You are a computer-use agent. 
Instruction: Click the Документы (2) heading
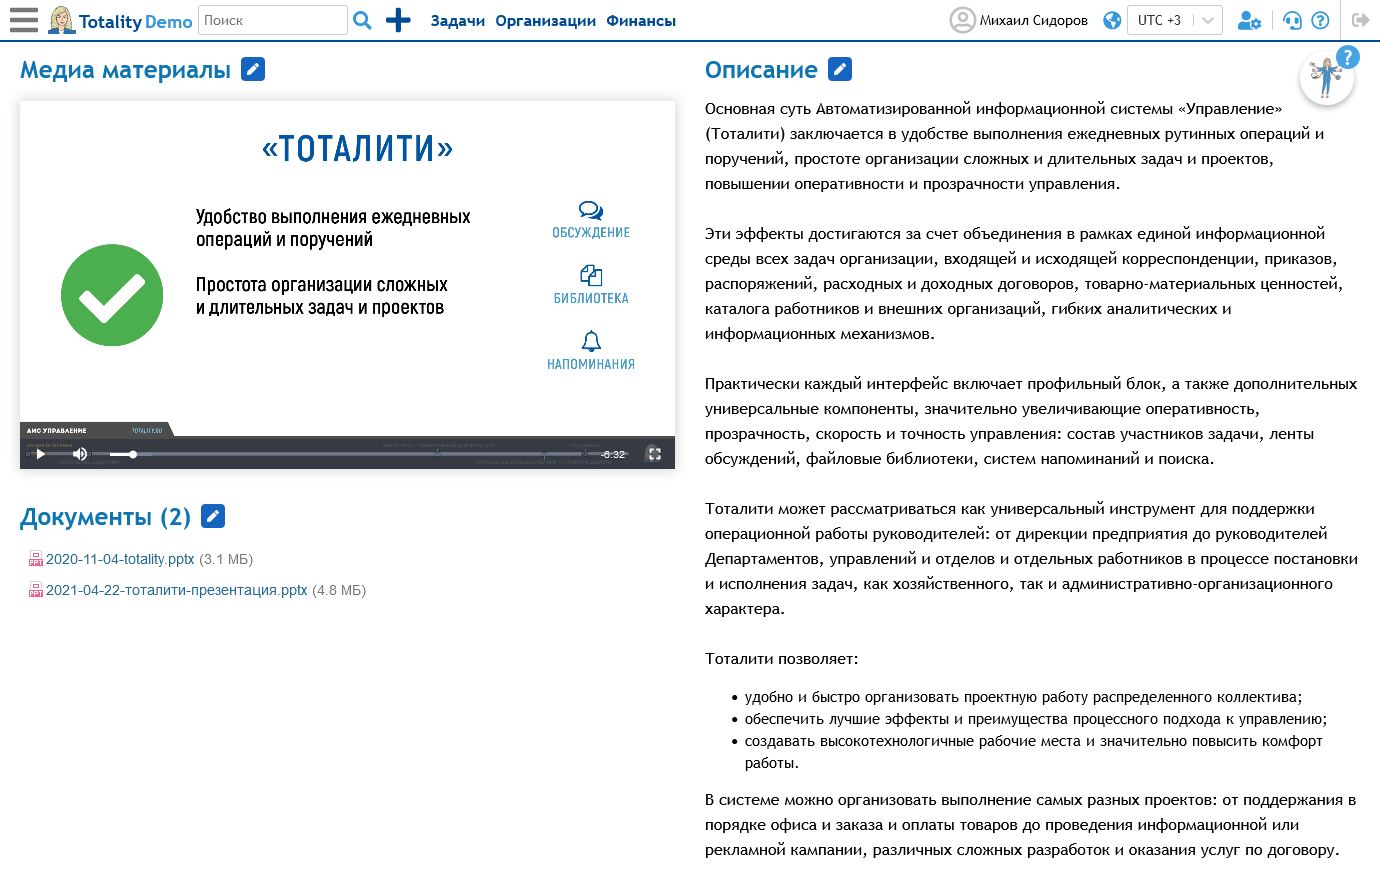(105, 517)
